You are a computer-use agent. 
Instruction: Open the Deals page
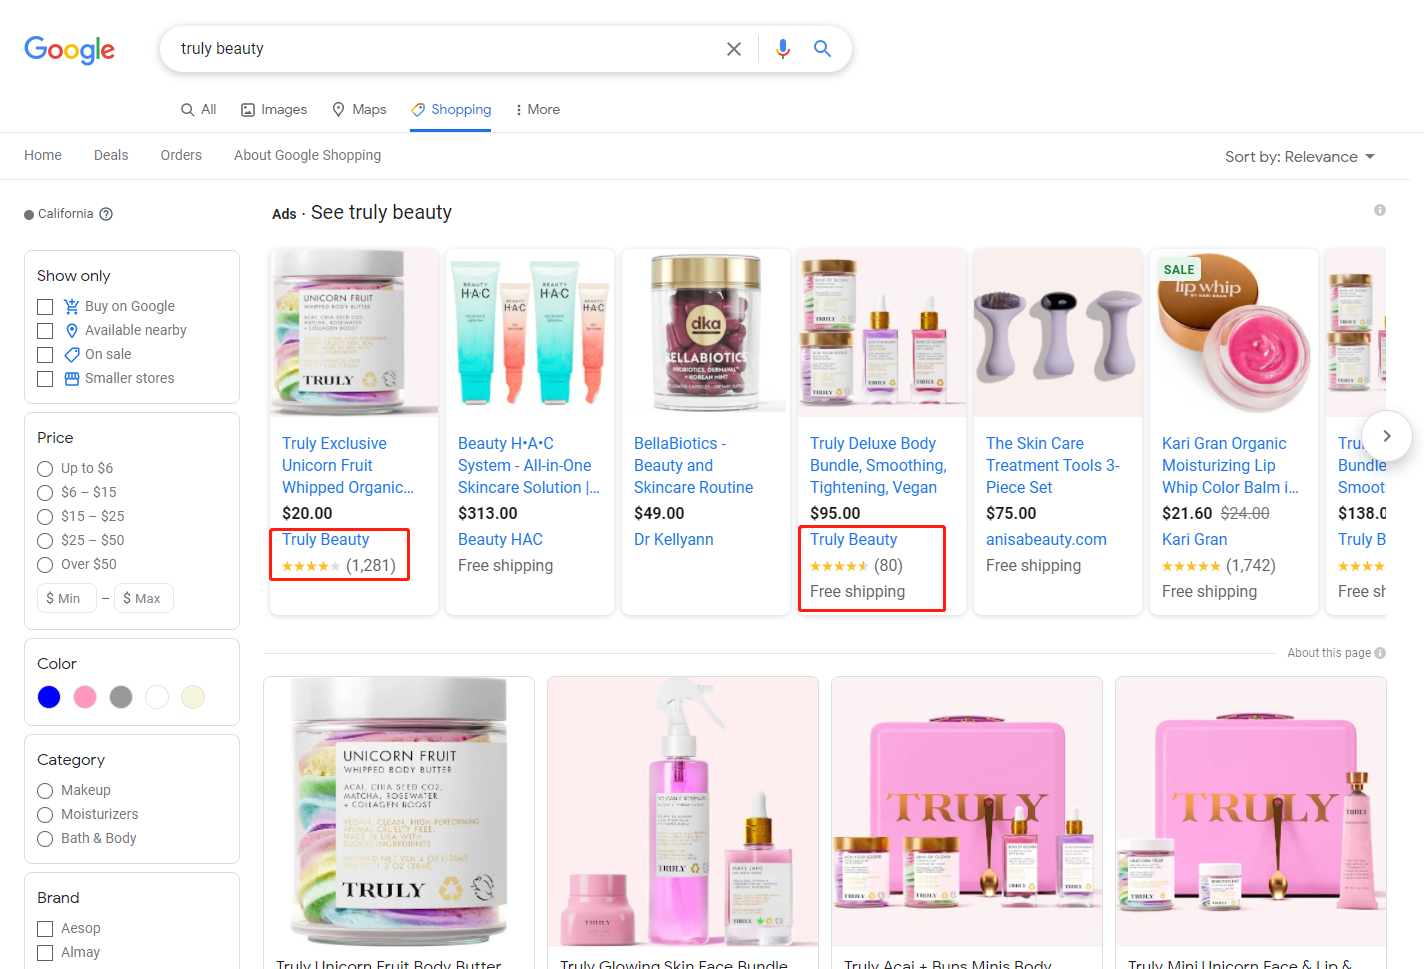coord(111,155)
